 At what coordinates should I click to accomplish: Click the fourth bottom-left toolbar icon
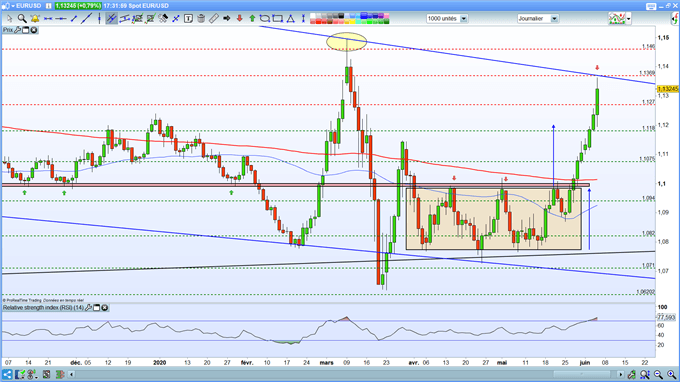coord(46,374)
